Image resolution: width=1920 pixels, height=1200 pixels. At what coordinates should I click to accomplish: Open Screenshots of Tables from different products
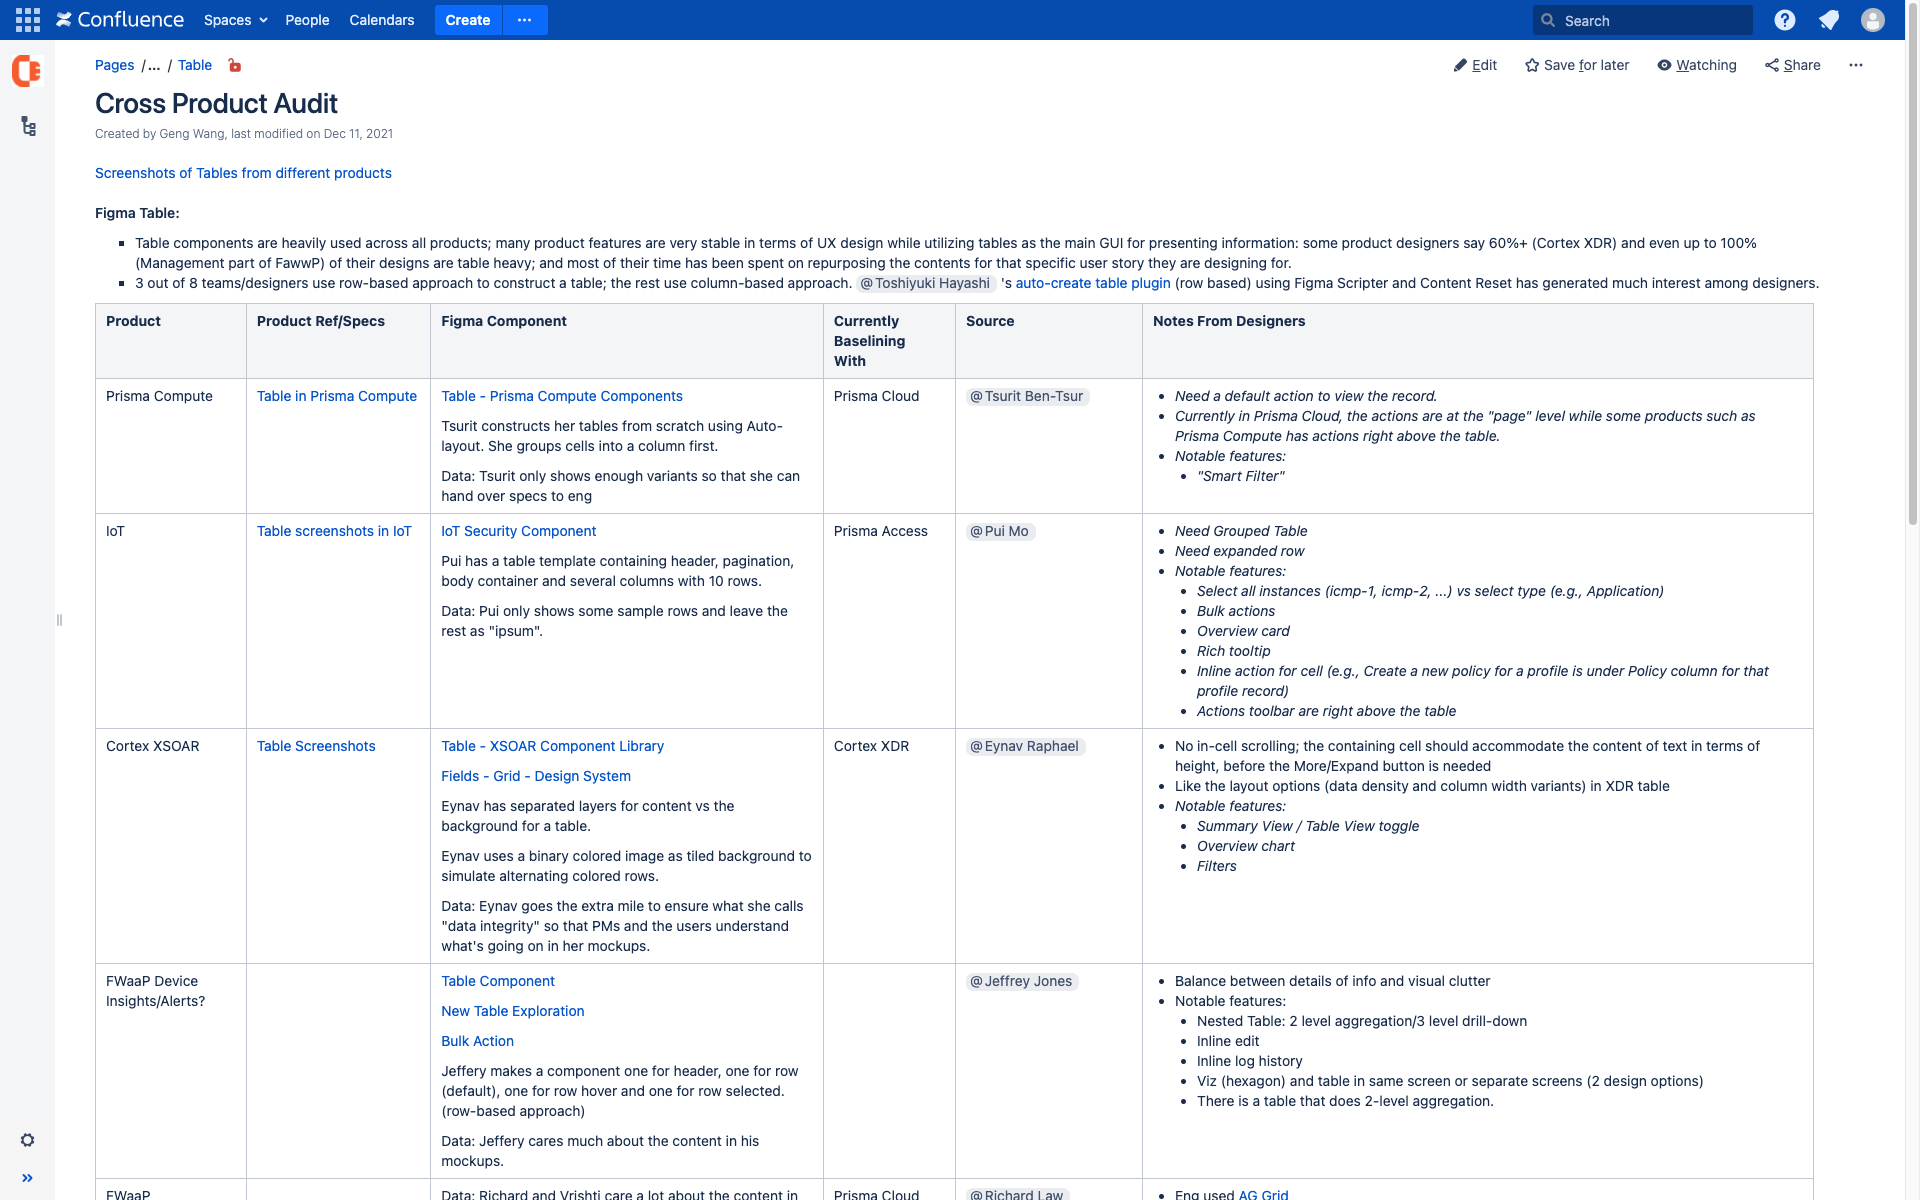pyautogui.click(x=243, y=173)
